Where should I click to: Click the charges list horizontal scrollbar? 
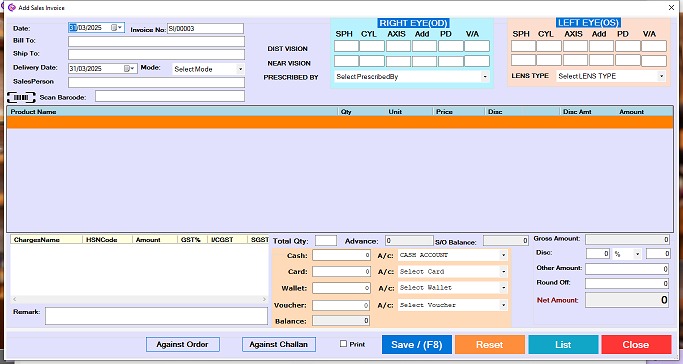pyautogui.click(x=139, y=299)
